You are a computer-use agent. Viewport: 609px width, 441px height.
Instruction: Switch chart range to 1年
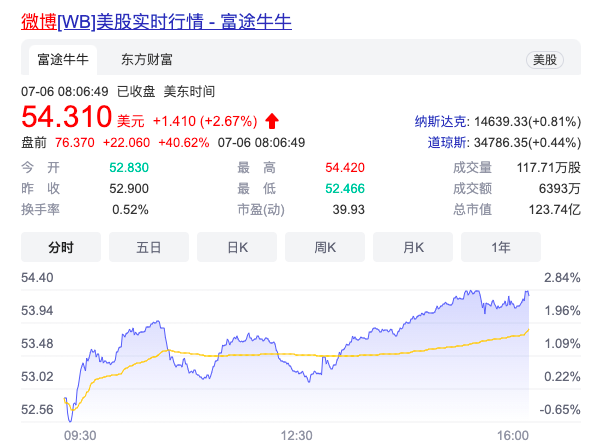tap(501, 247)
